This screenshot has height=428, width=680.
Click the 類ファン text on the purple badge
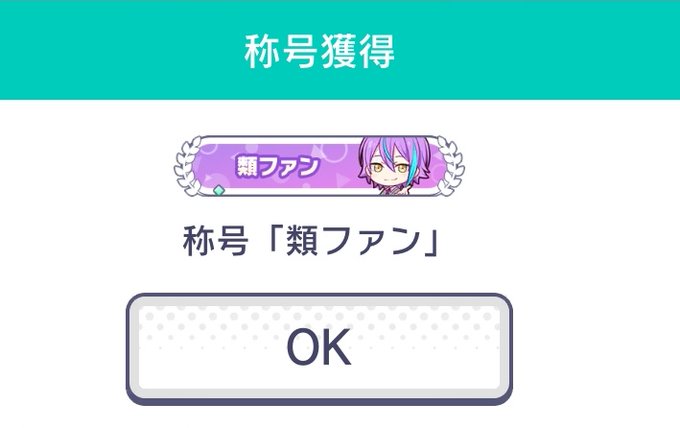(278, 166)
